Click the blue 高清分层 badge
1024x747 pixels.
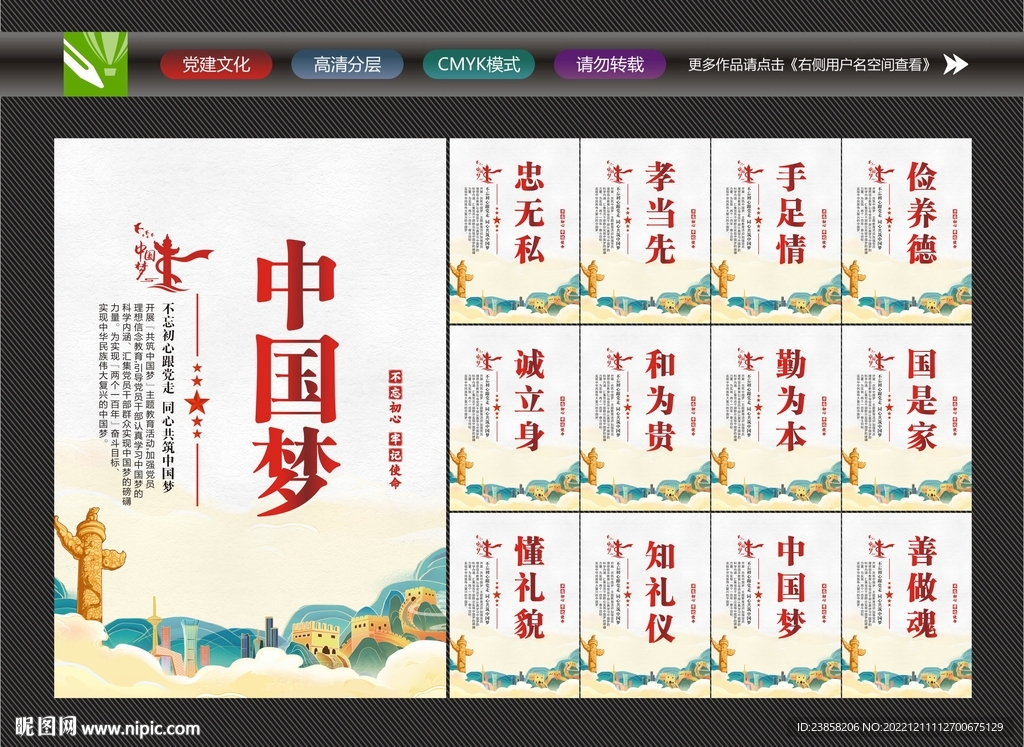coord(345,64)
